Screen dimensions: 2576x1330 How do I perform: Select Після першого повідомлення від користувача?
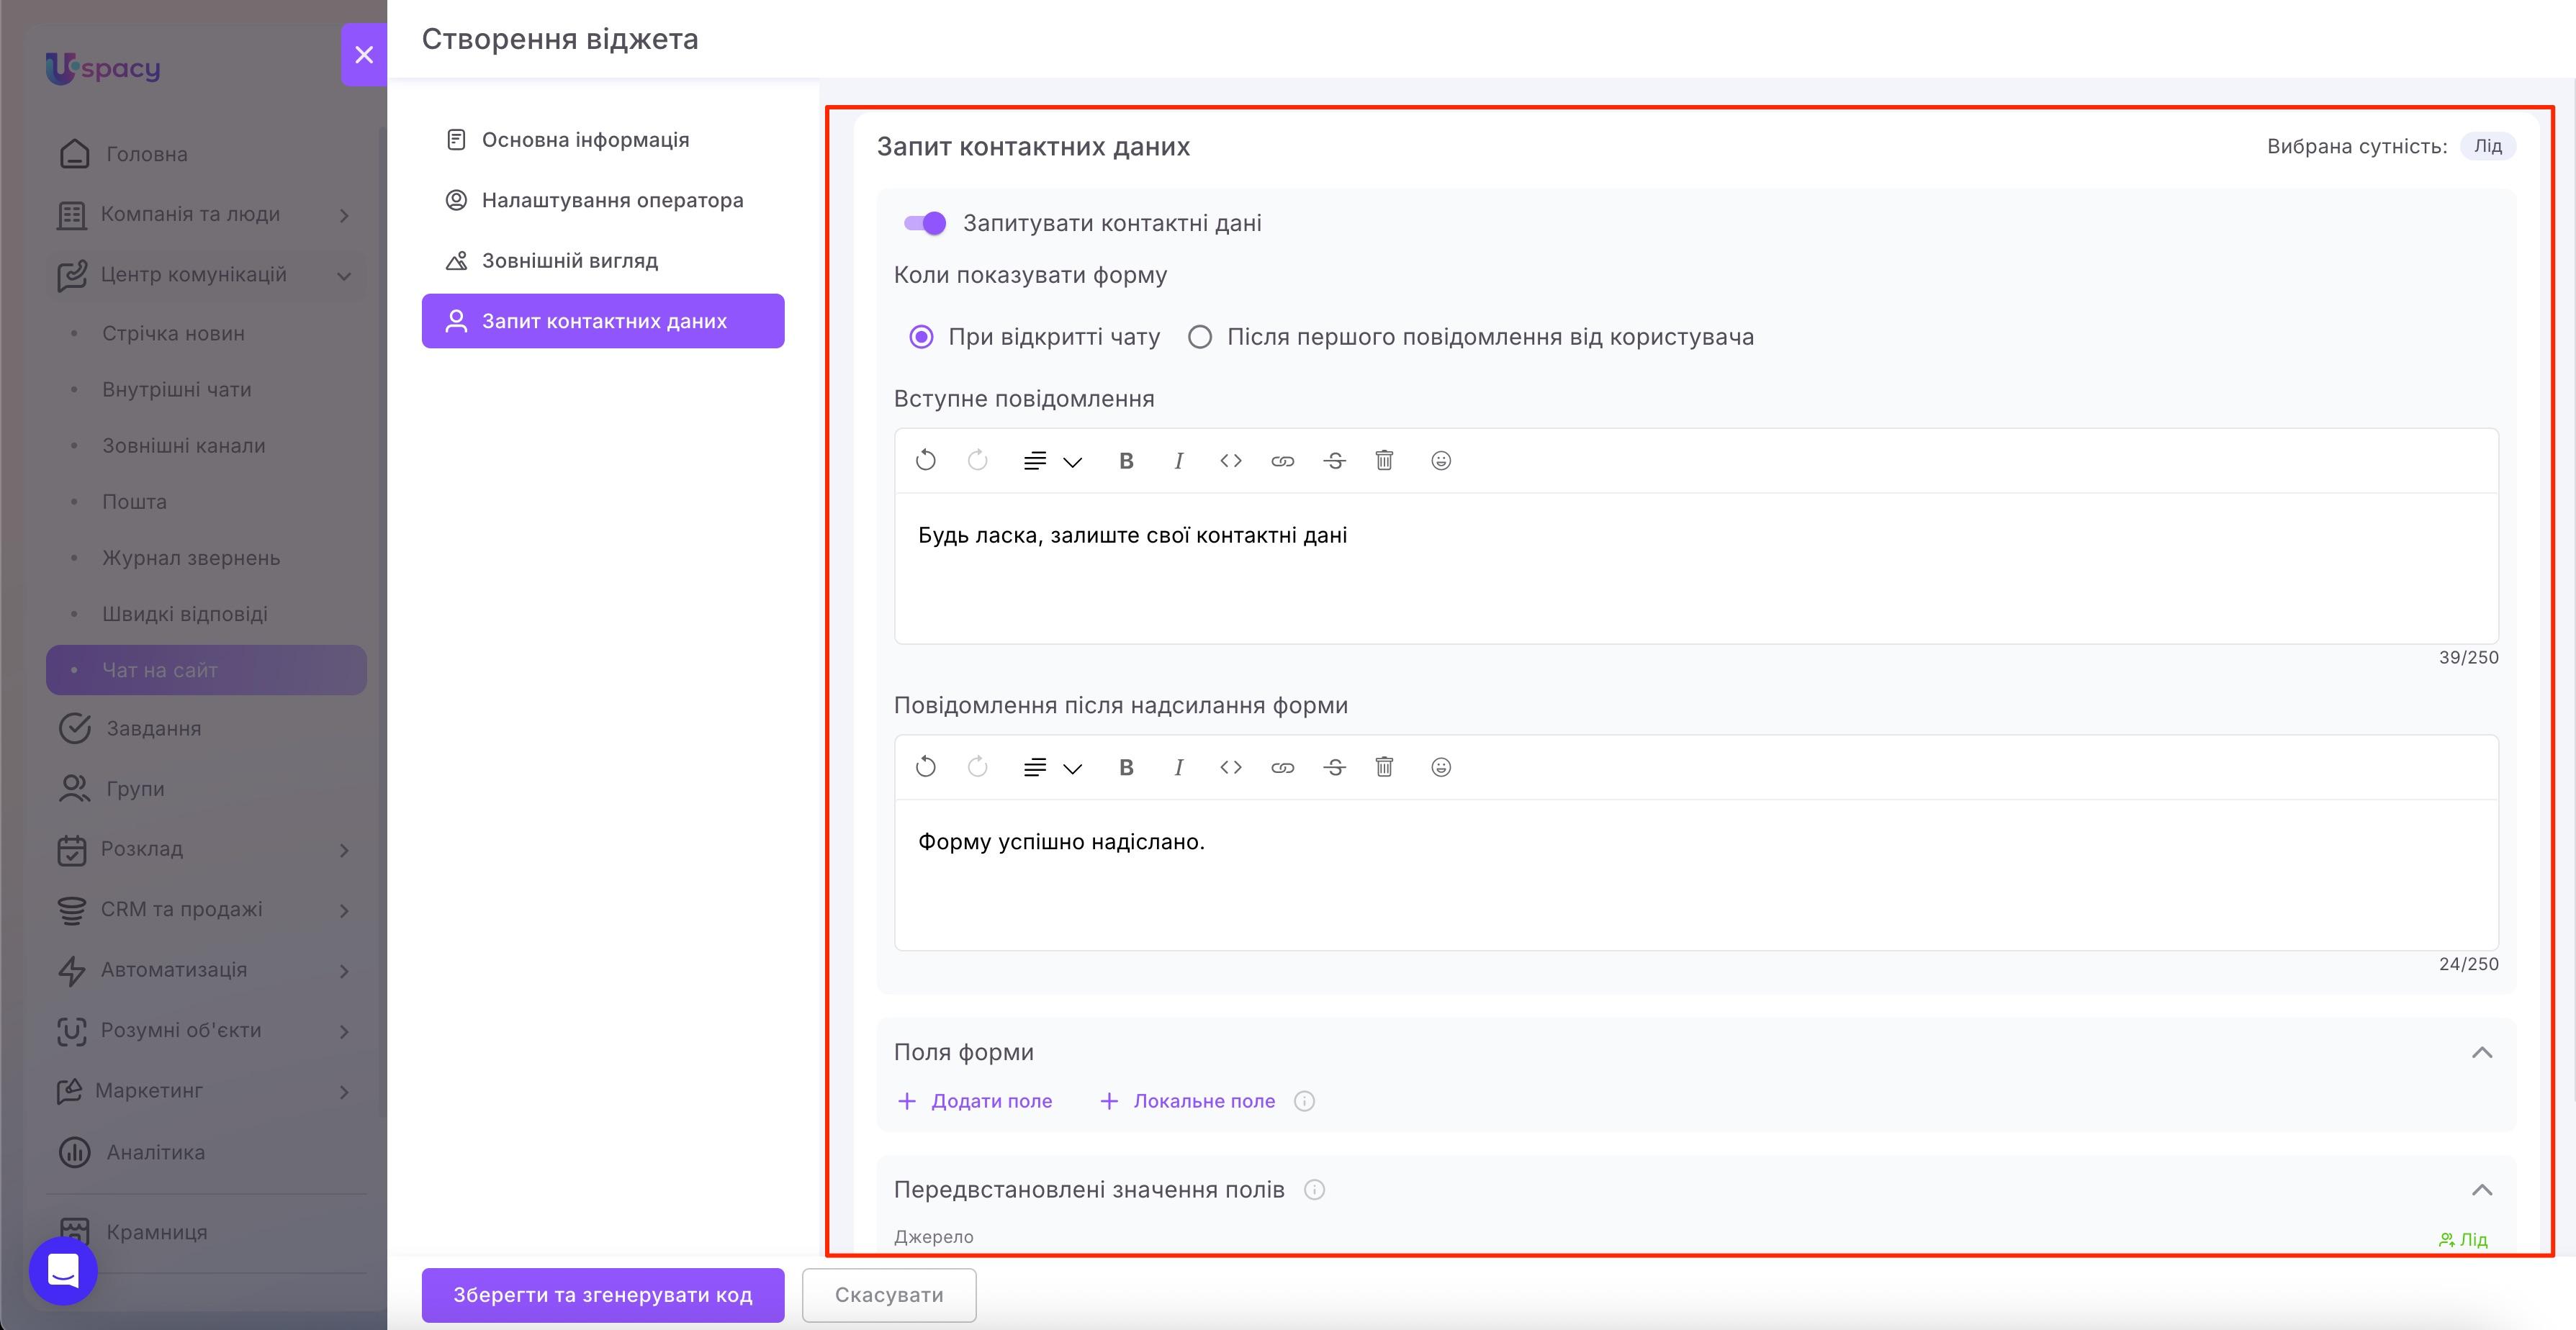[1200, 337]
